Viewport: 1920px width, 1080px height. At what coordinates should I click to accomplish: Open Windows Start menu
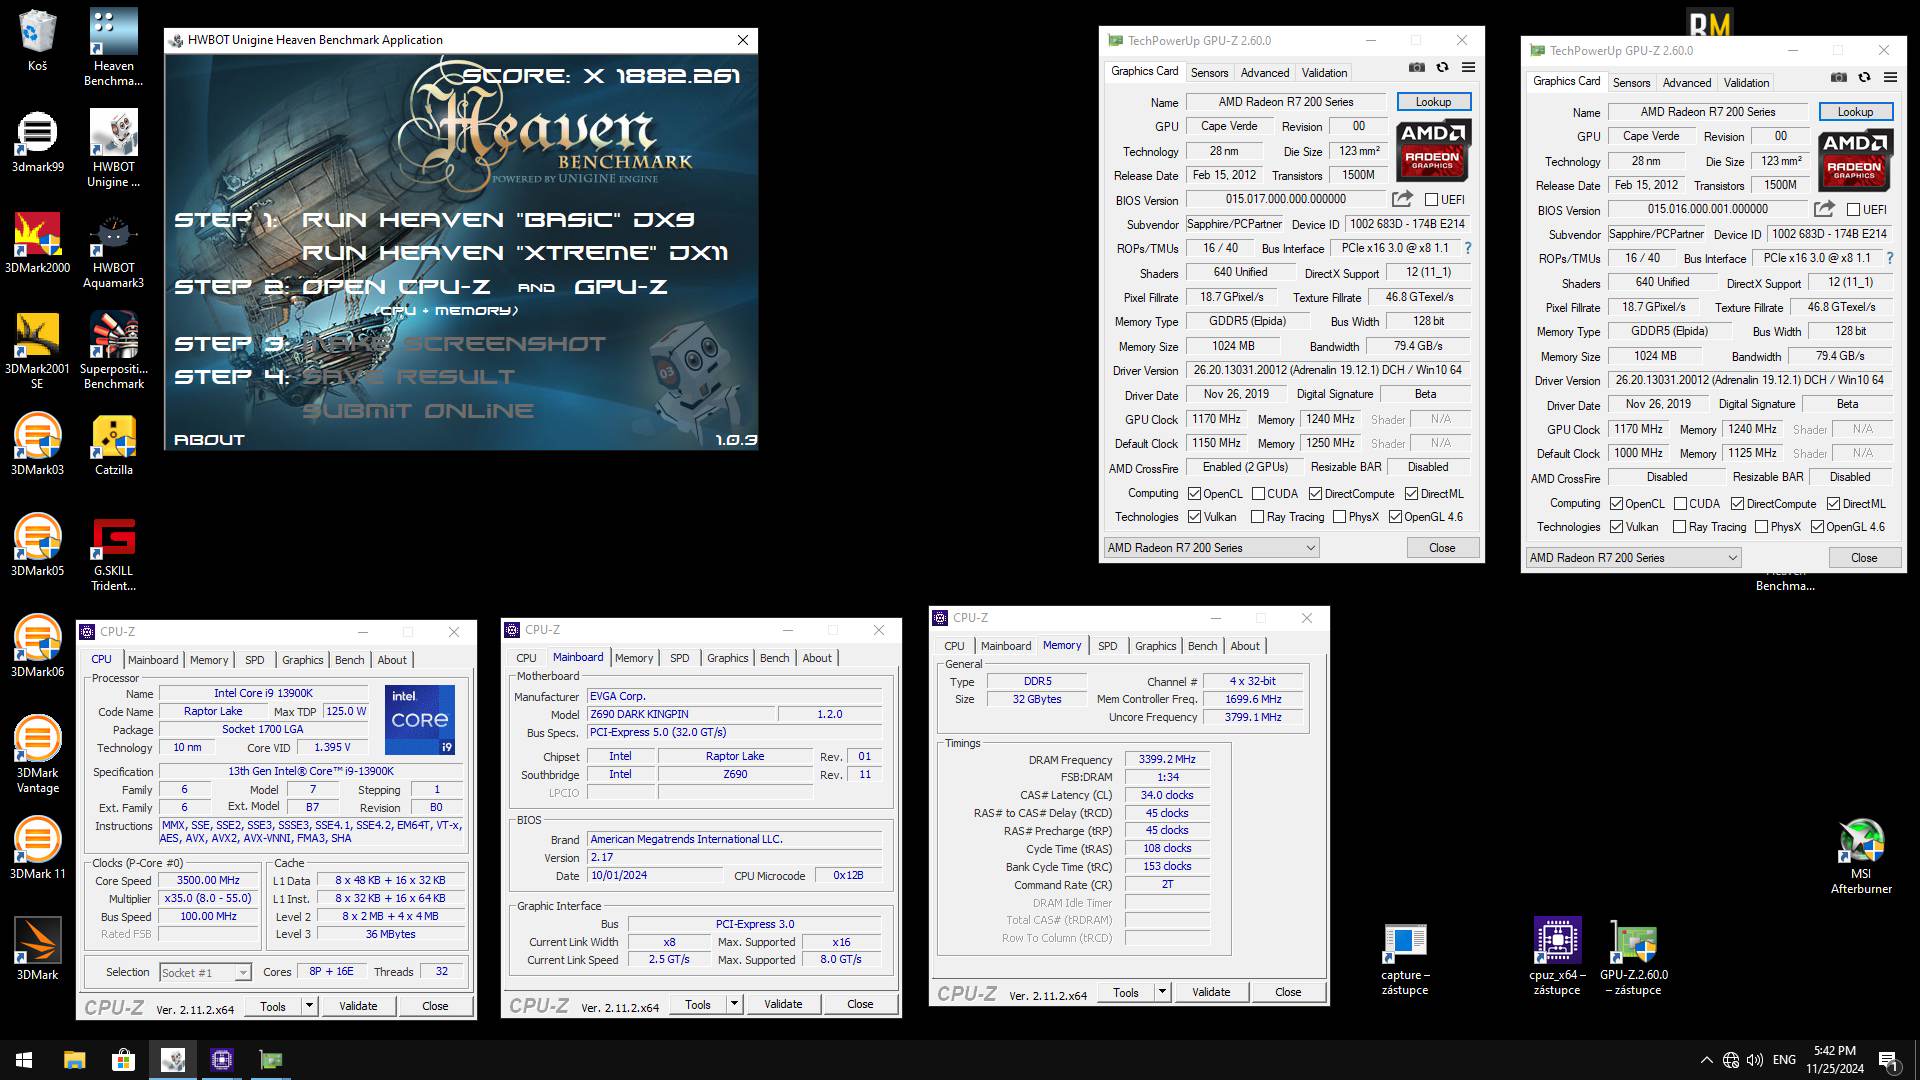(24, 1060)
